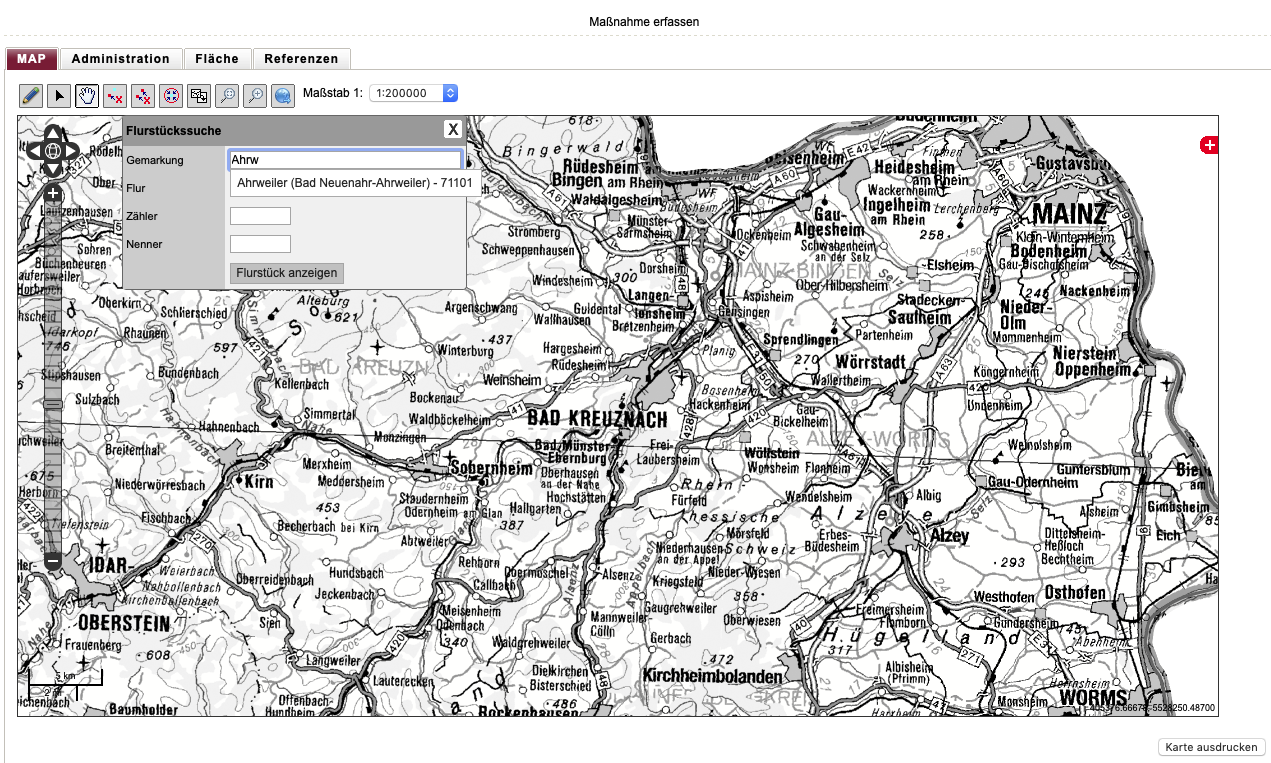Image resolution: width=1271 pixels, height=763 pixels.
Task: Activate the hand pan tool
Action: click(x=87, y=95)
